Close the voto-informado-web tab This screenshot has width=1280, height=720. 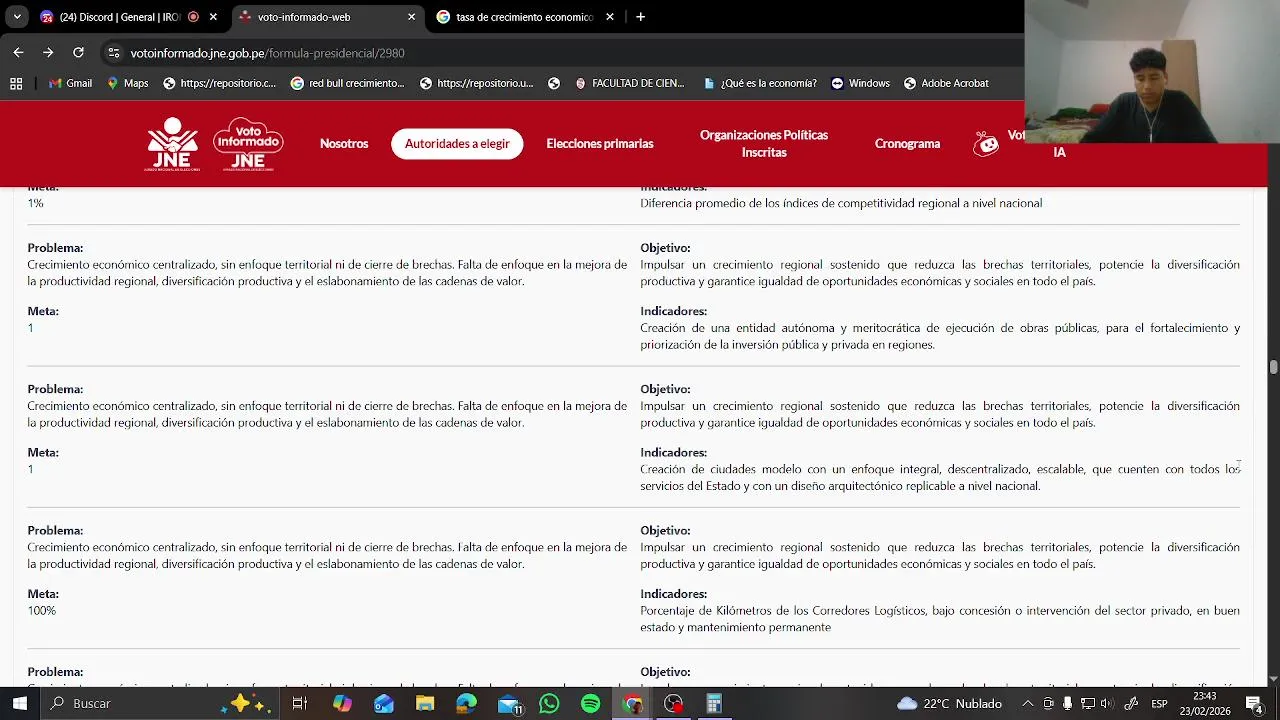click(x=411, y=17)
